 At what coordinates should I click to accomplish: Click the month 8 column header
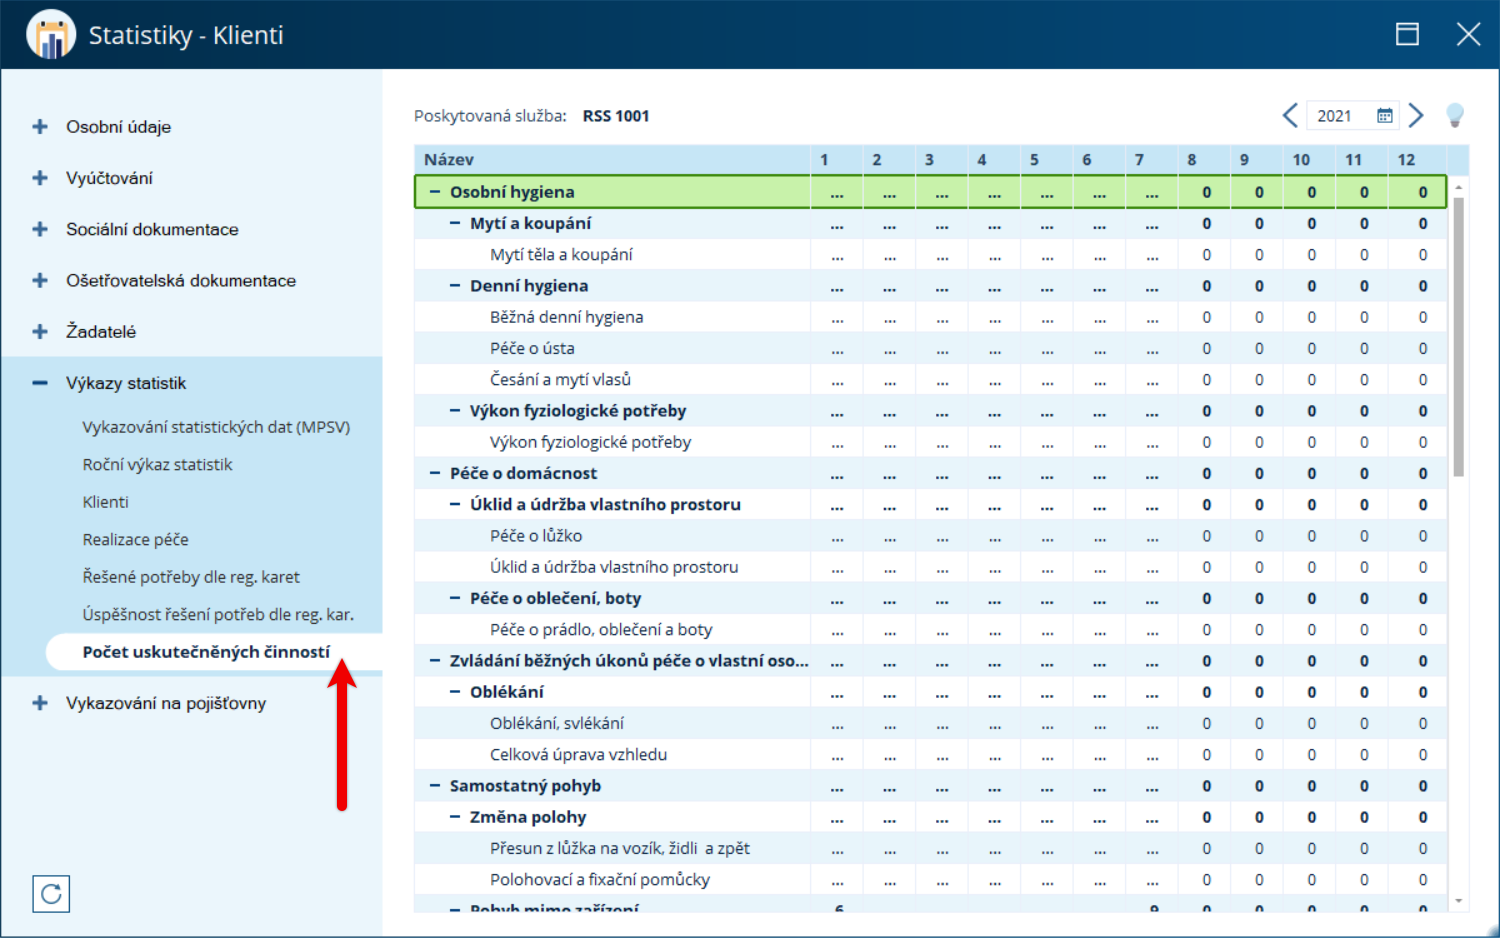pyautogui.click(x=1203, y=160)
